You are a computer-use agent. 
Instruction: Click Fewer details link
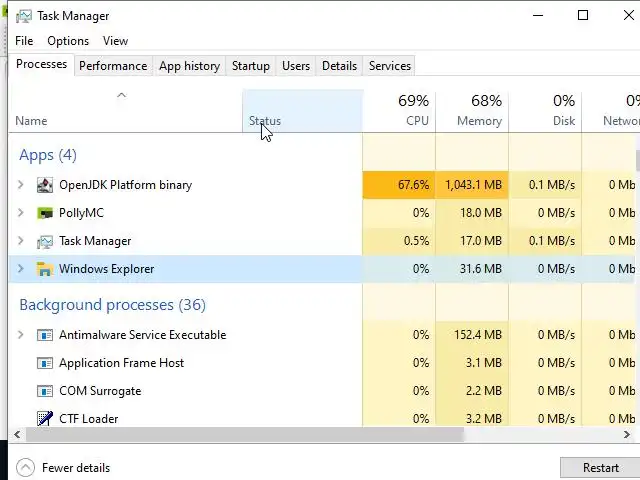[76, 468]
